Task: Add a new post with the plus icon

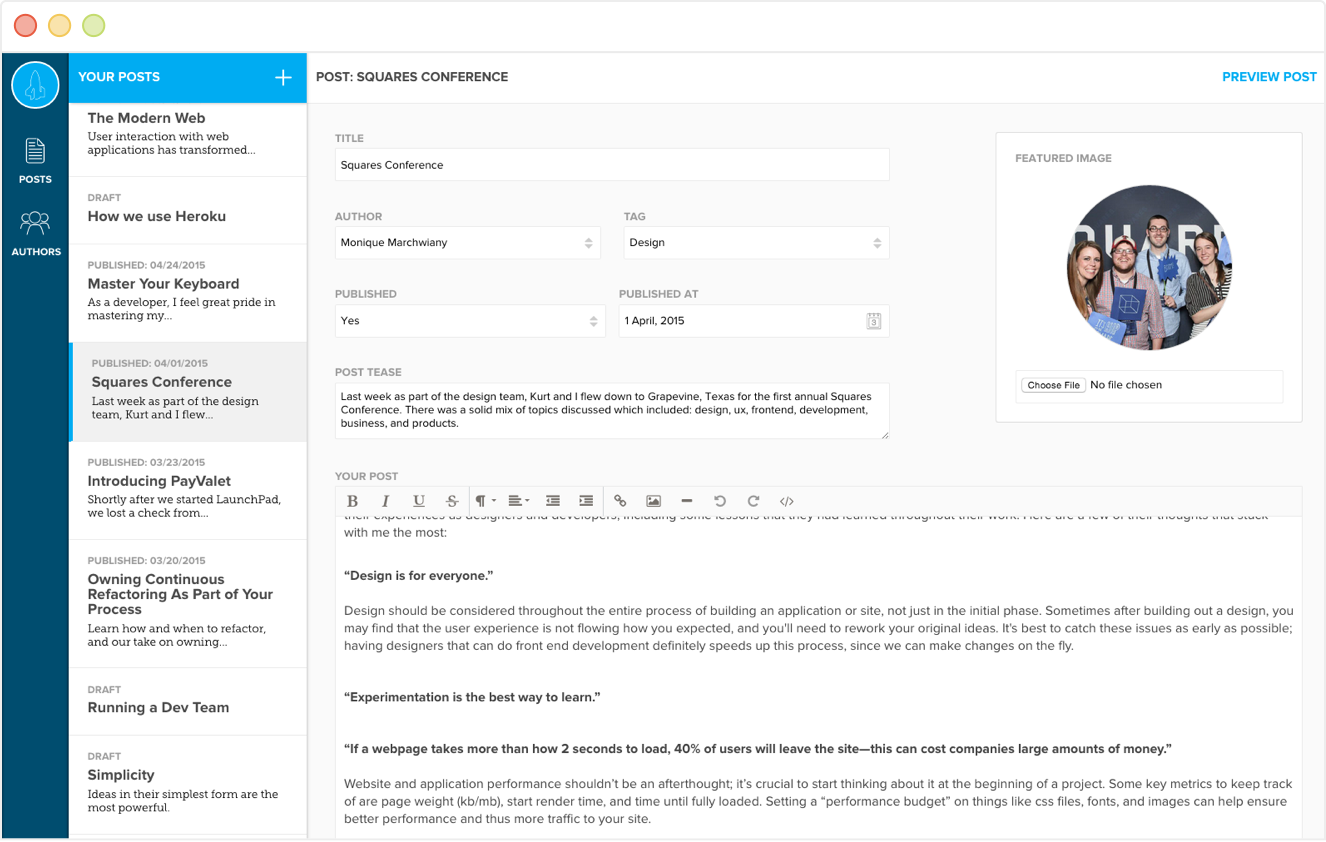Action: [x=283, y=78]
